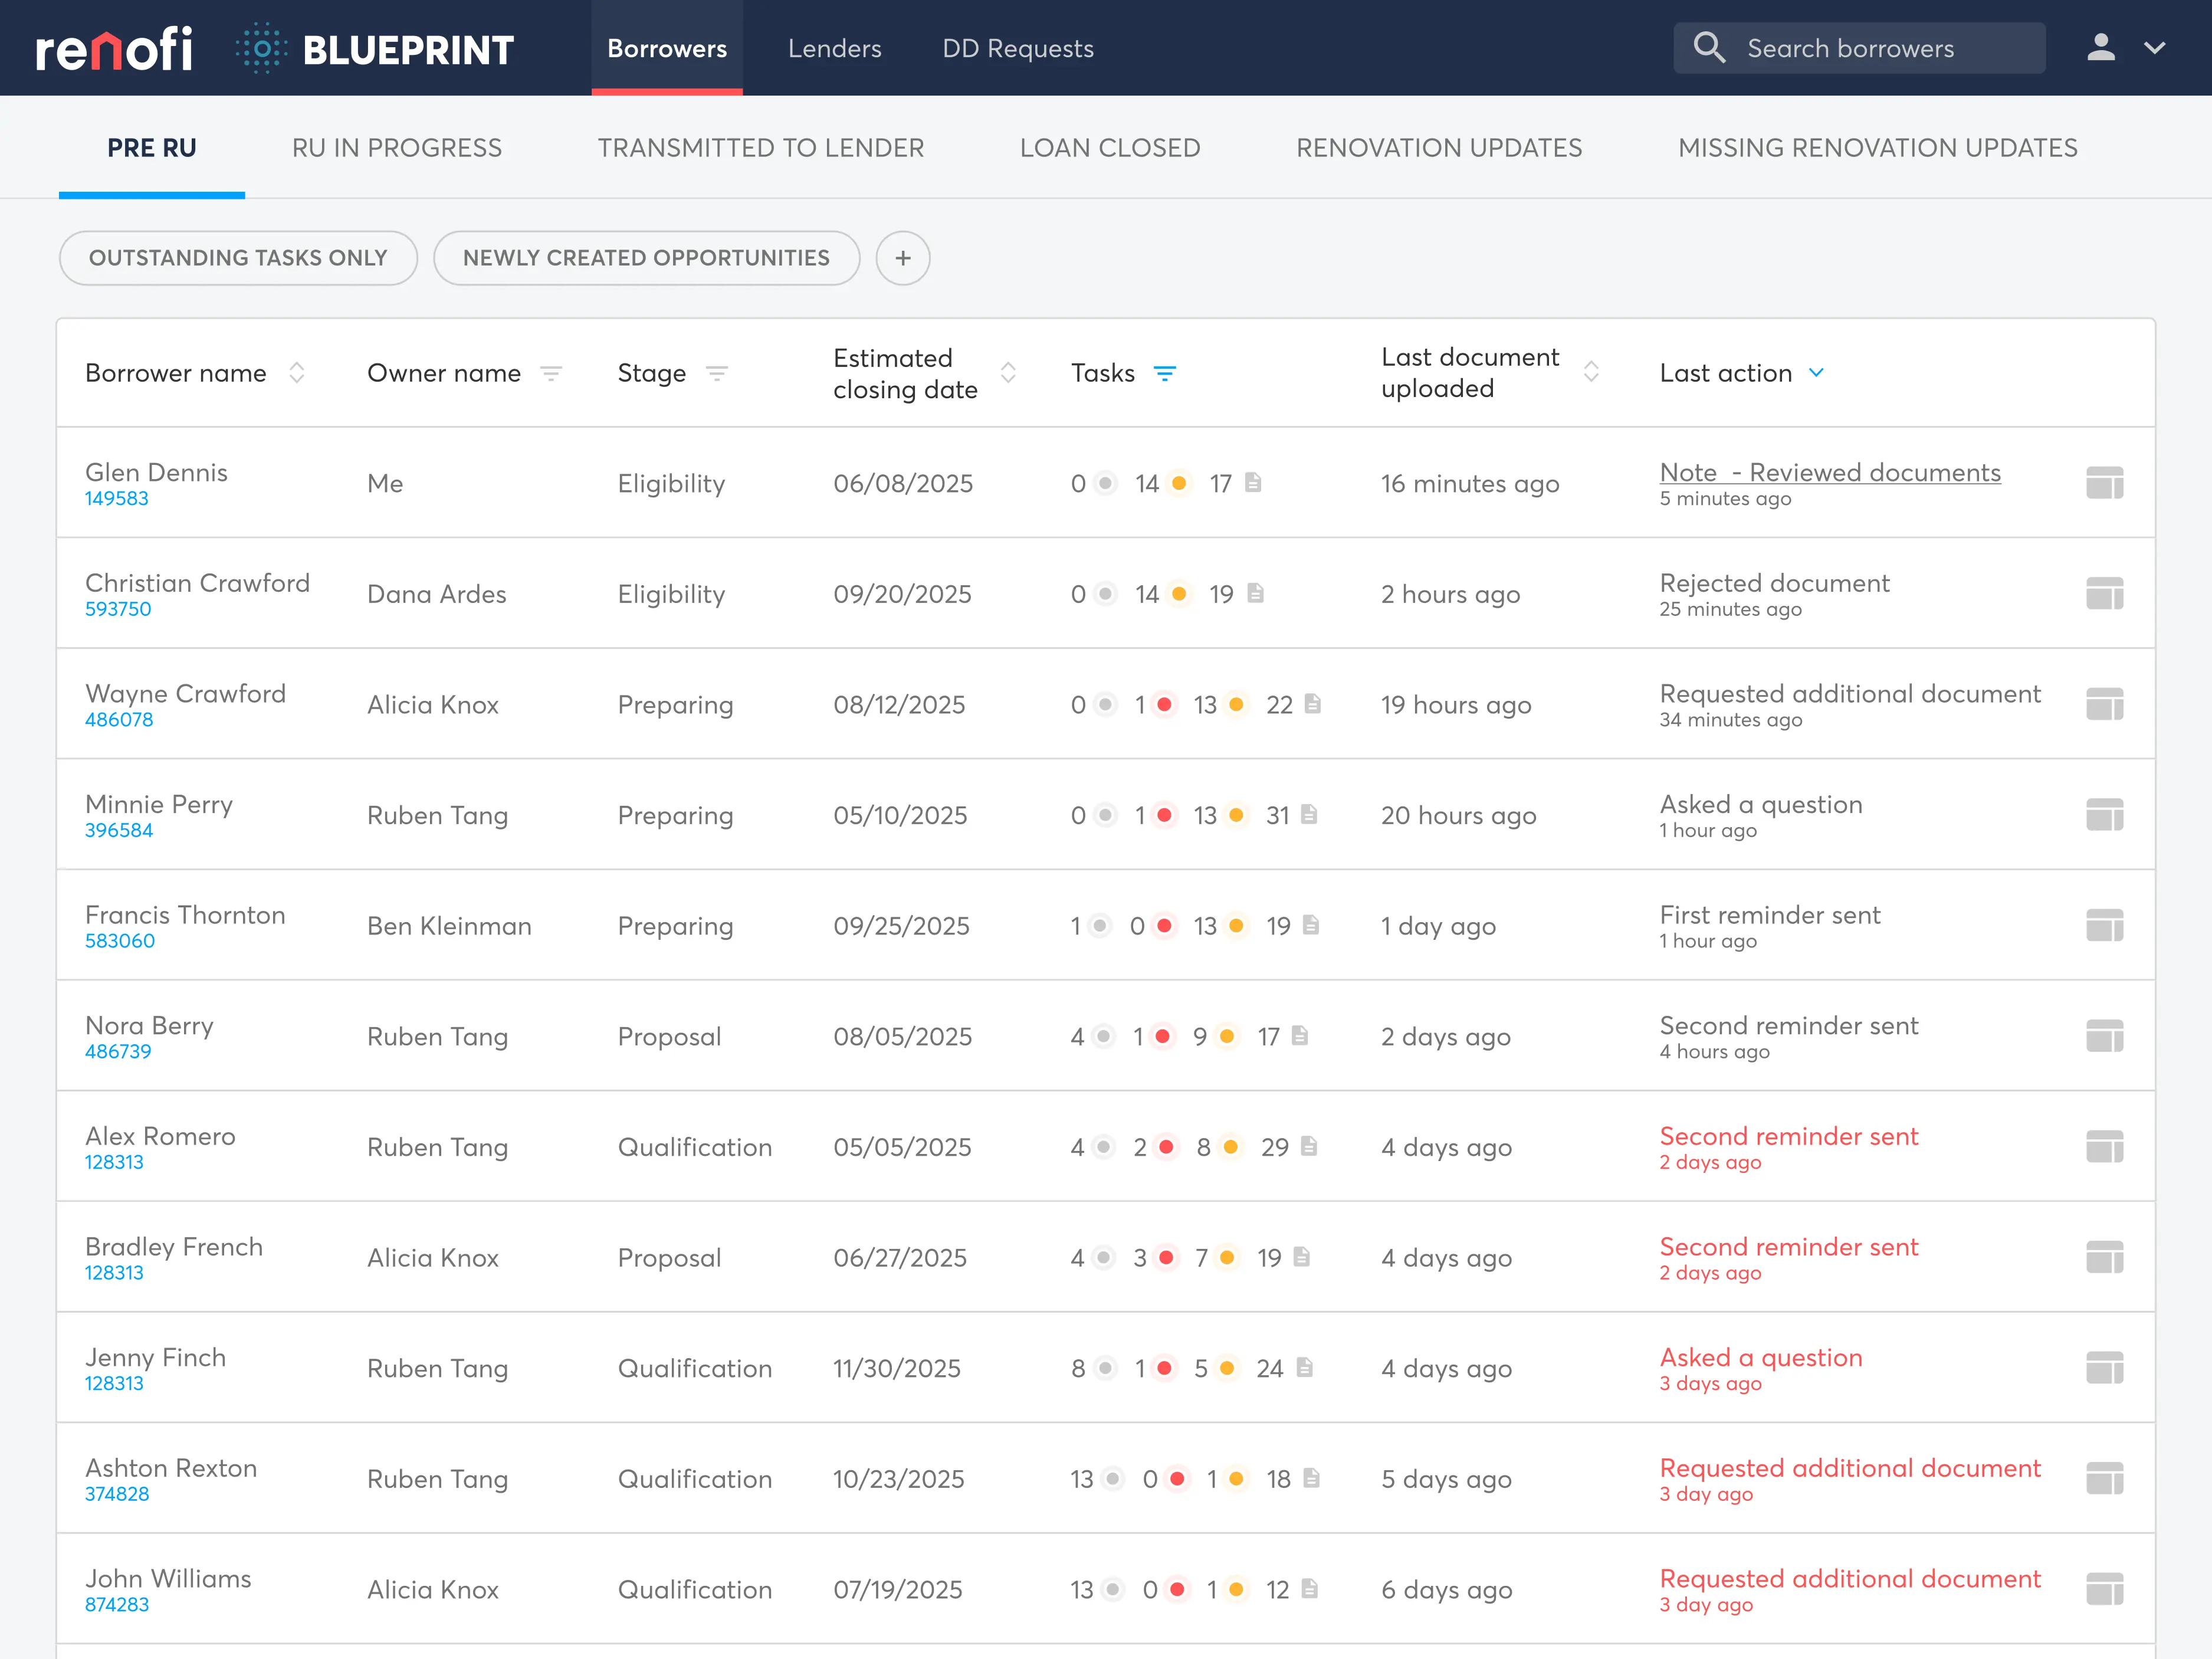Click Asked a question for Jenny Finch
2212x1659 pixels.
(1761, 1357)
